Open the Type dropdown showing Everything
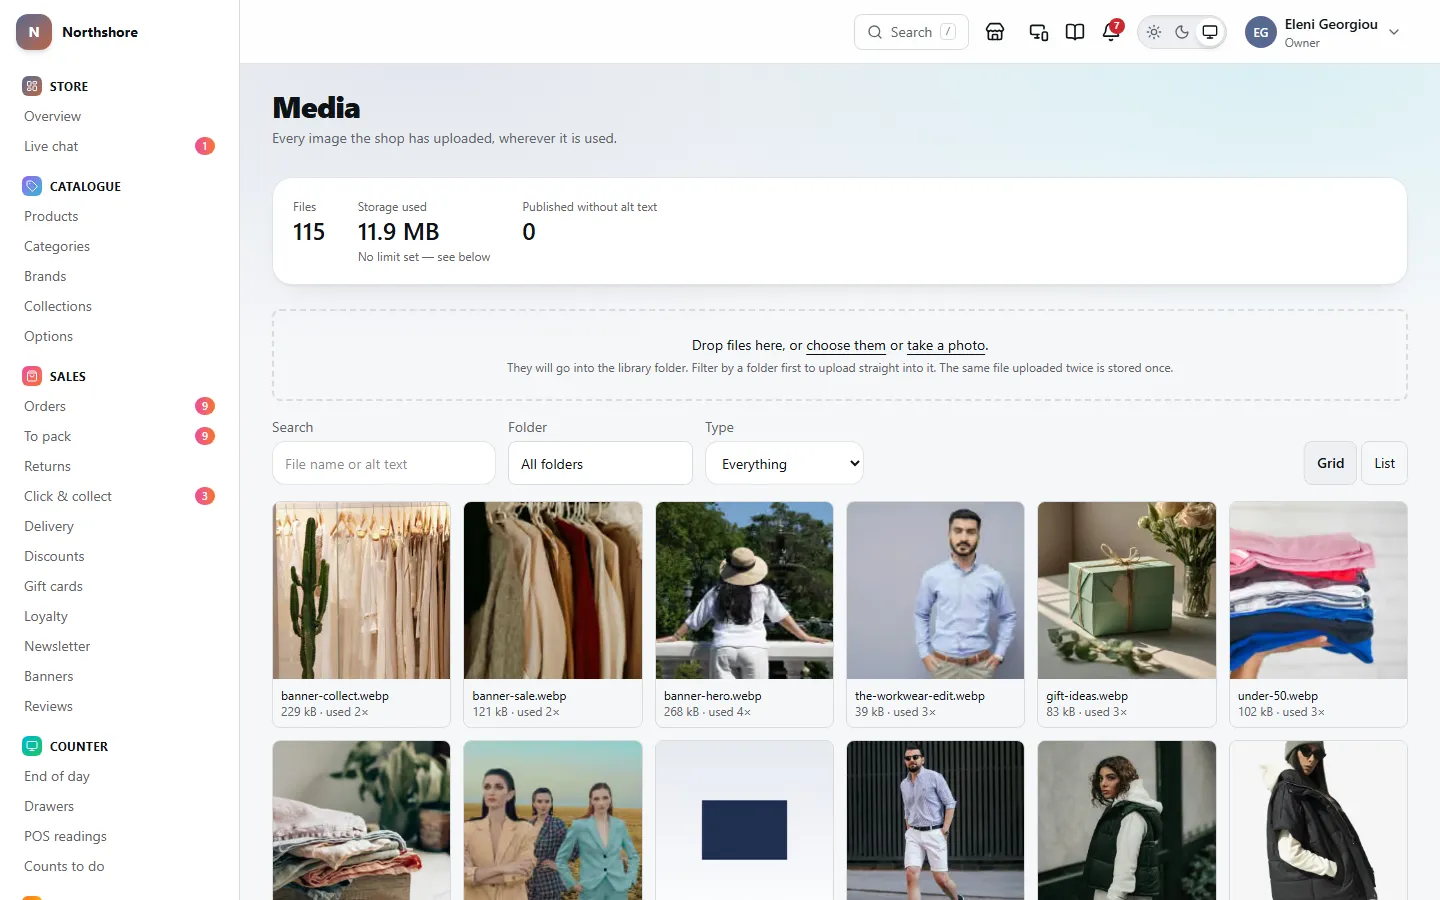 tap(784, 464)
